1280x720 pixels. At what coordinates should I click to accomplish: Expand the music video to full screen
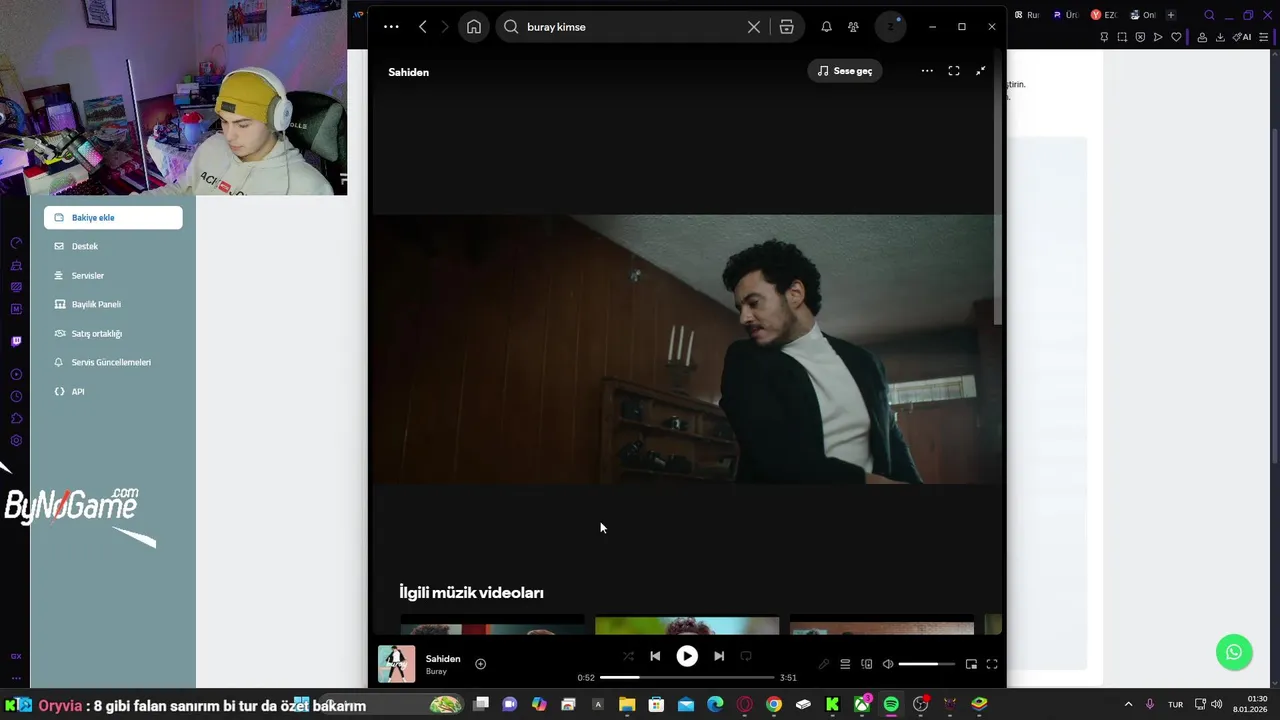[954, 71]
